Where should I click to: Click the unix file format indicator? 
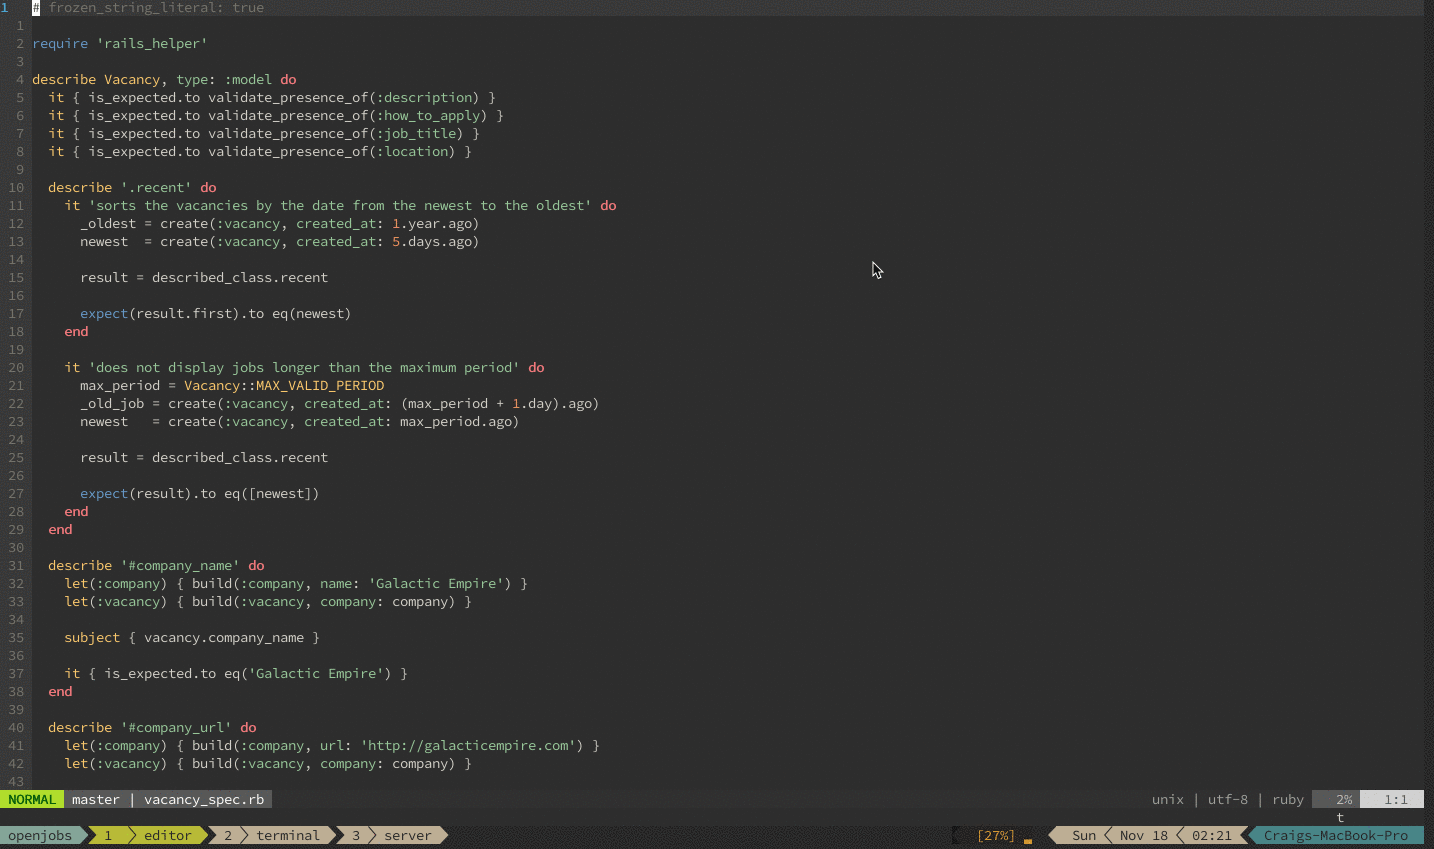[x=1168, y=800]
